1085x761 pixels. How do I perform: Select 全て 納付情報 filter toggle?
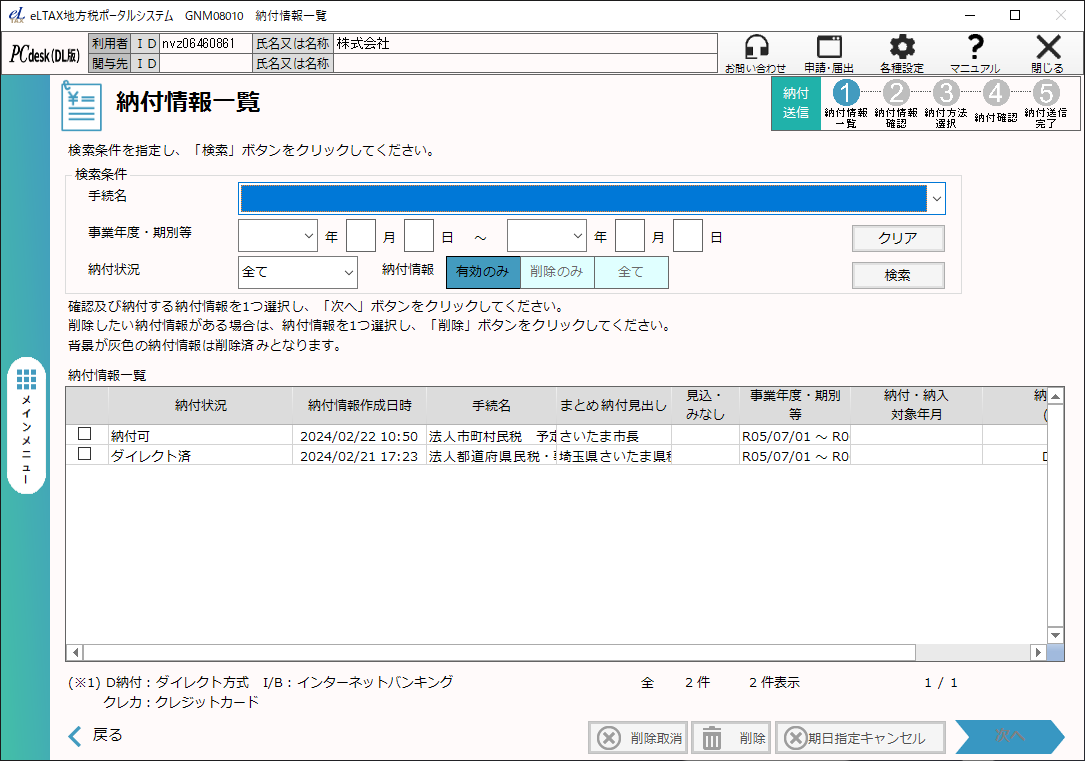point(631,272)
